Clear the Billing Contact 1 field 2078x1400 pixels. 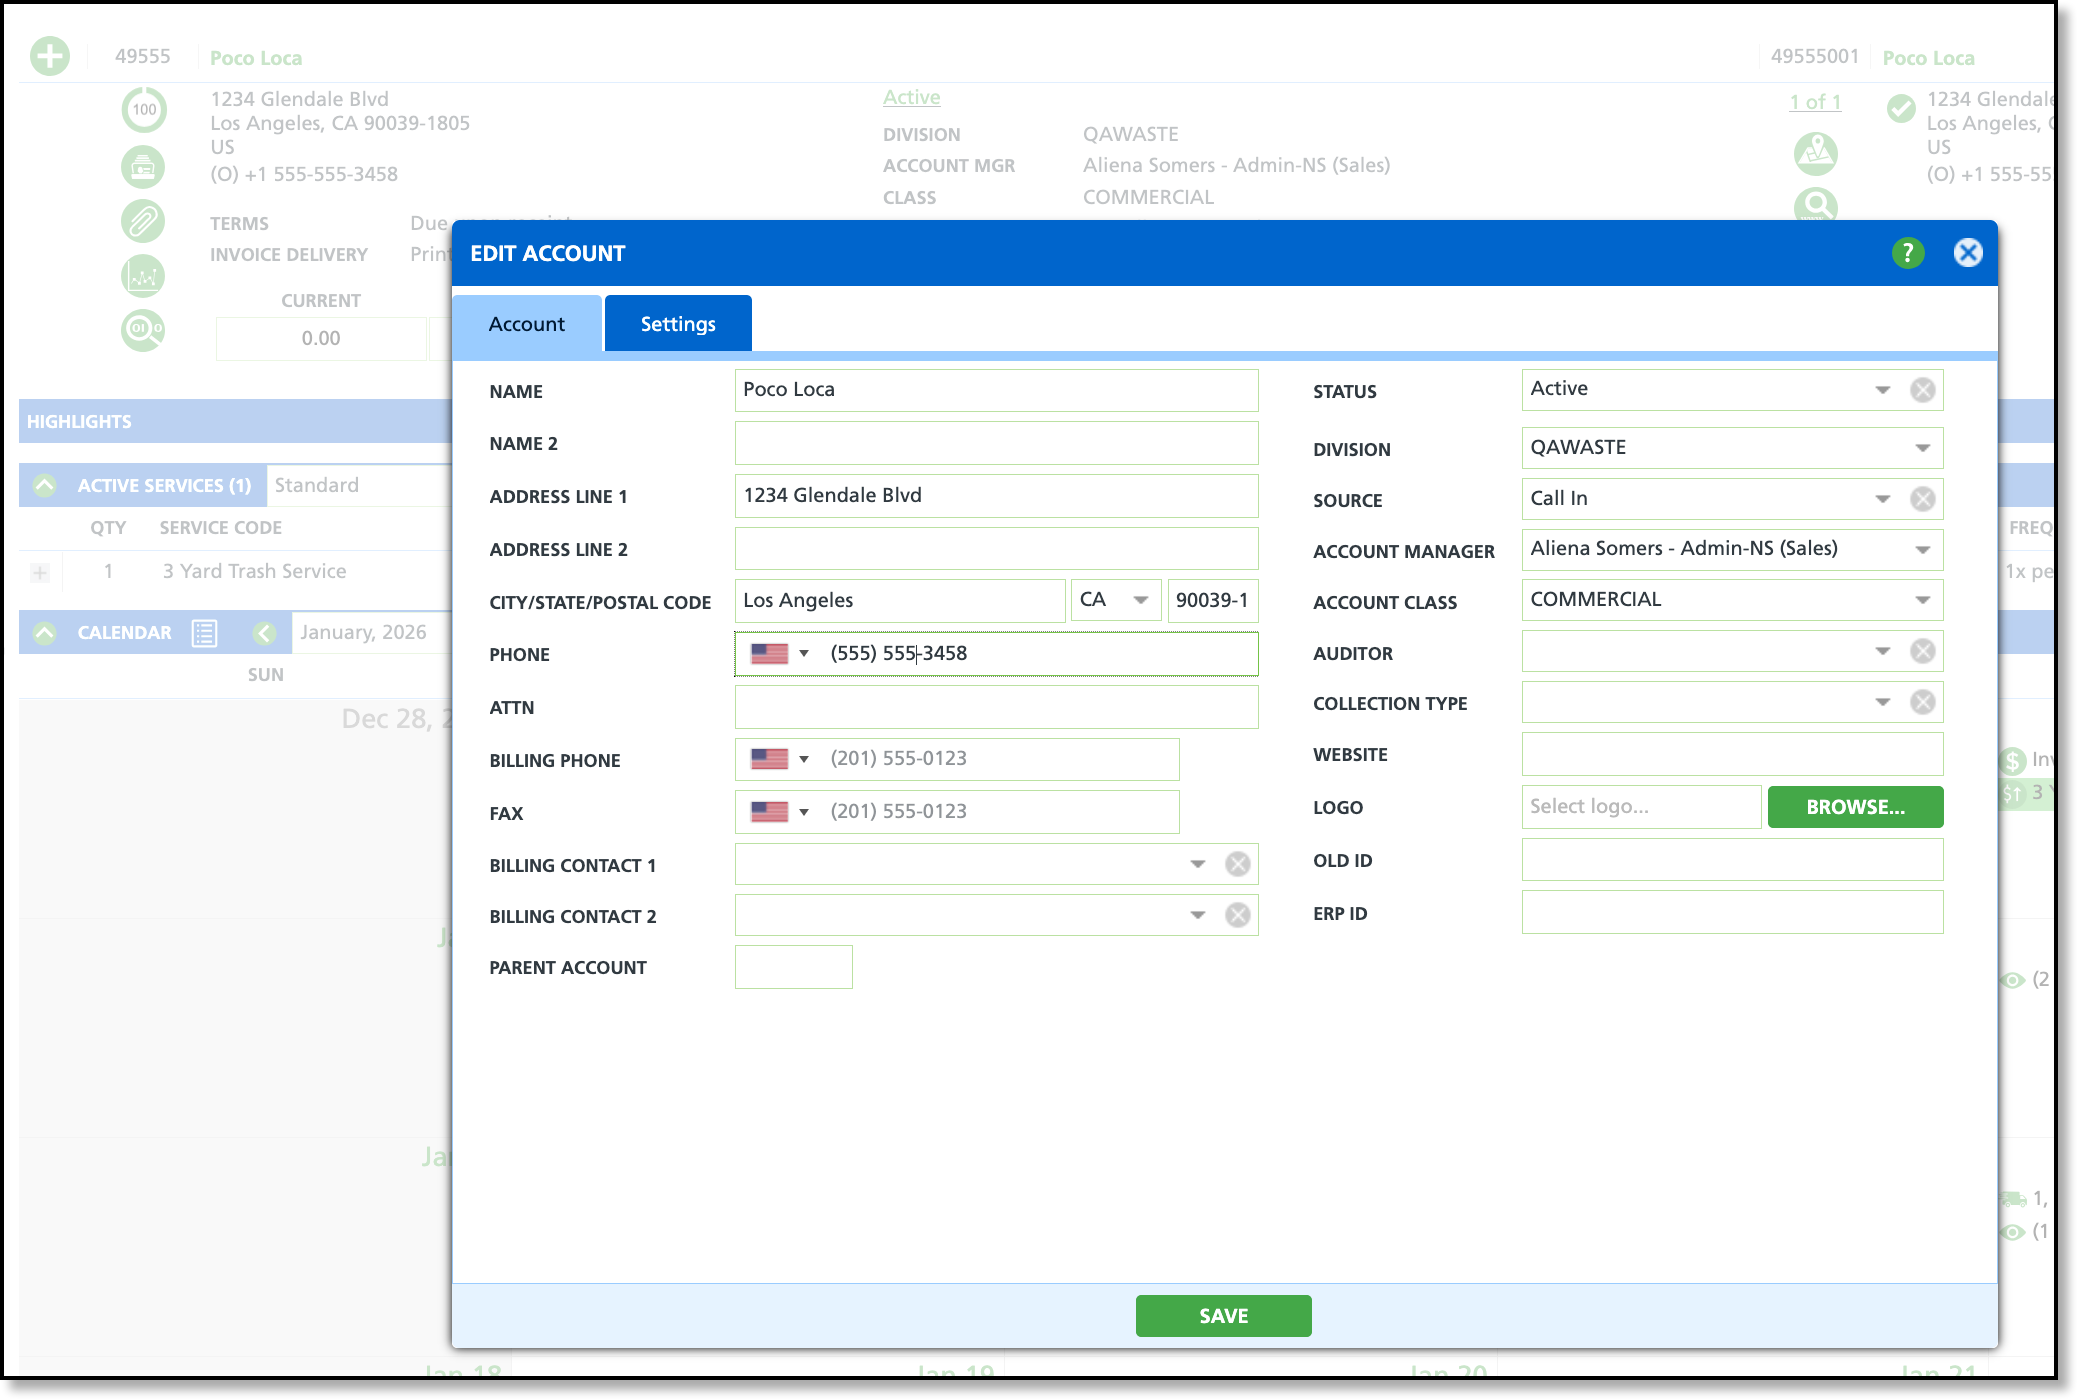click(x=1237, y=864)
